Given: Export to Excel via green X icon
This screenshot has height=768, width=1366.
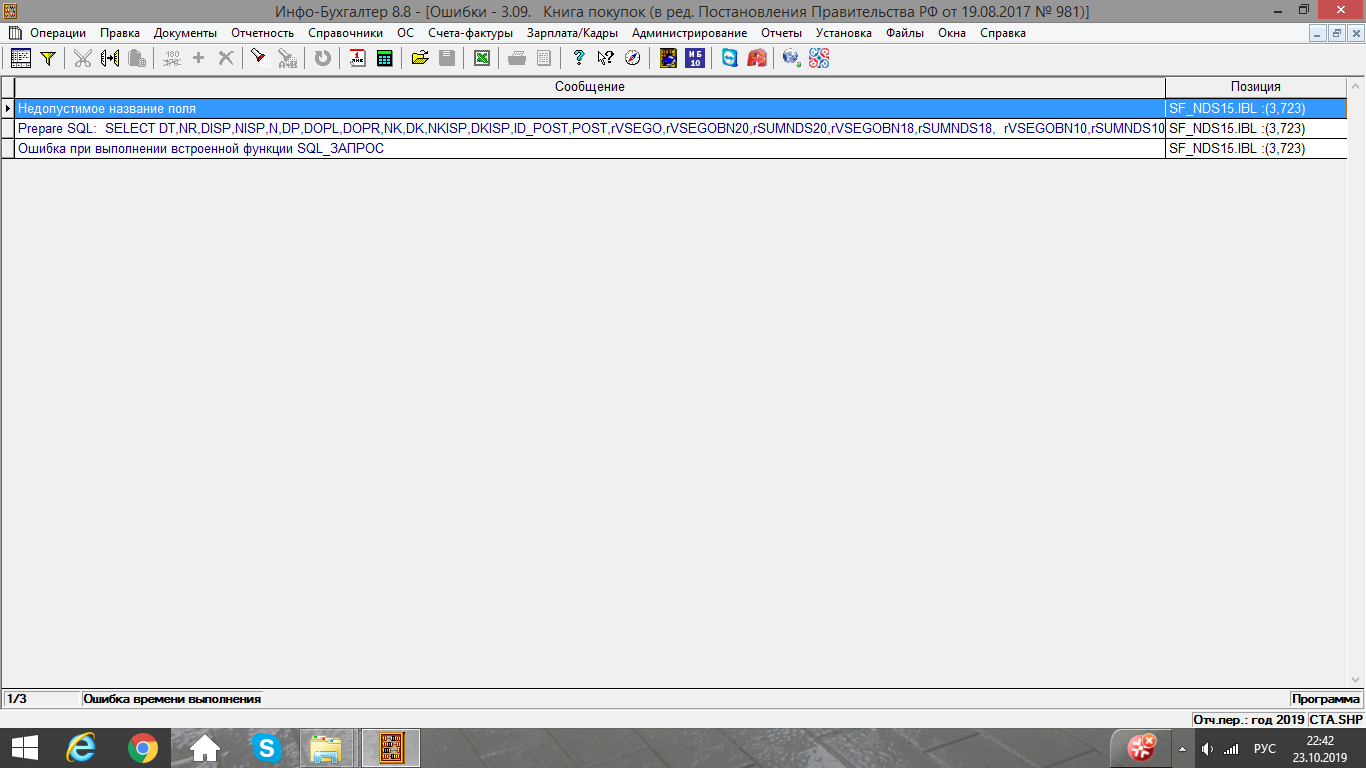Looking at the screenshot, I should pos(482,58).
